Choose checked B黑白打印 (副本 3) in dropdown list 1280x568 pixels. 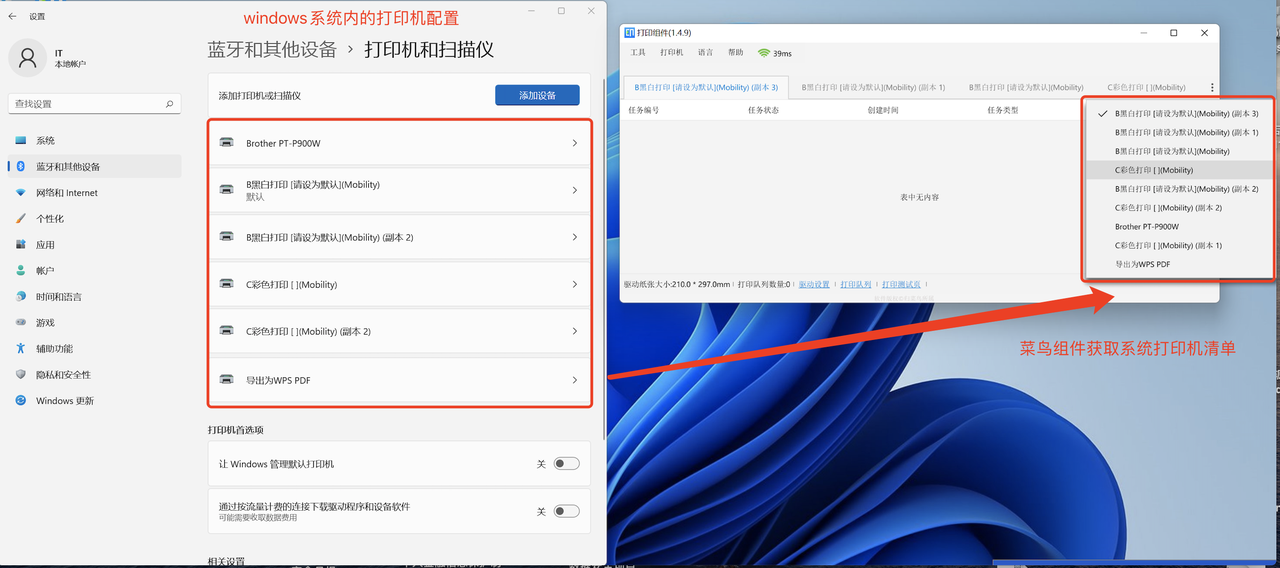[x=1180, y=114]
